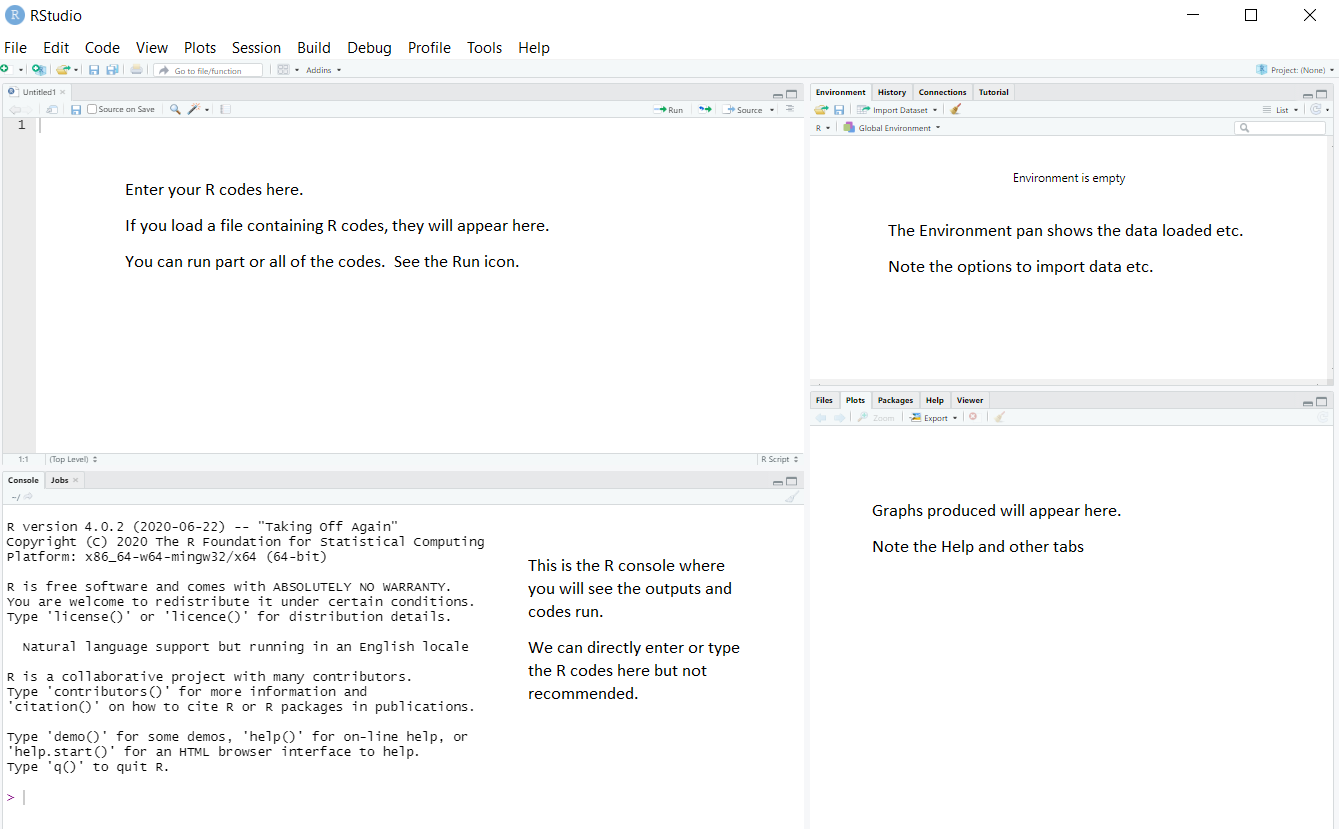Open the Global Environment dropdown

point(892,128)
